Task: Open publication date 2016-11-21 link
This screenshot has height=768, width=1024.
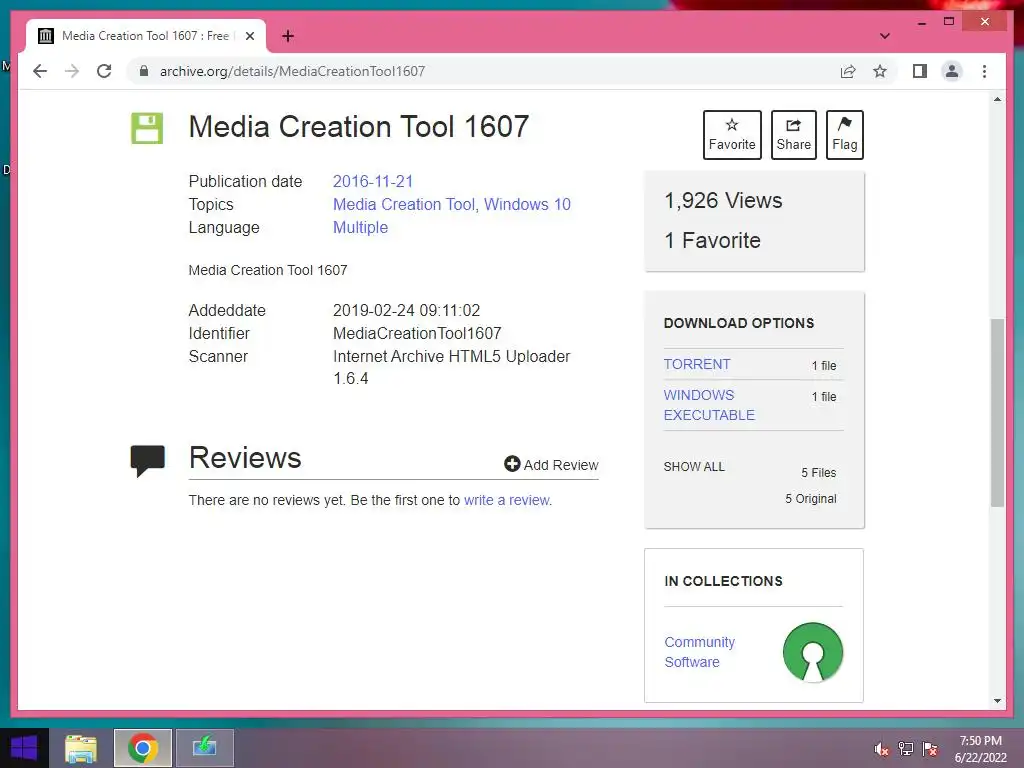Action: 373,182
